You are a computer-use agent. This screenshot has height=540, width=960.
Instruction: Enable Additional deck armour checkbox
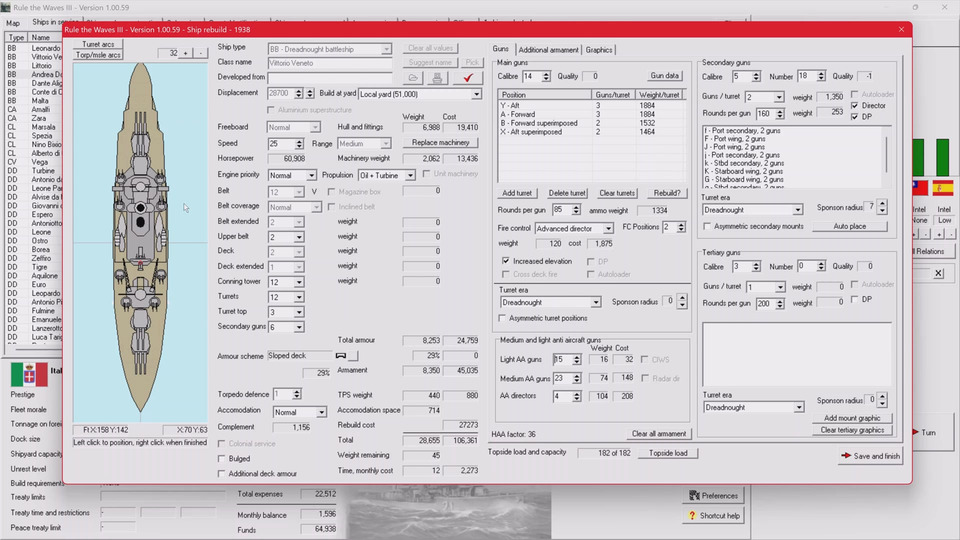[x=222, y=474]
